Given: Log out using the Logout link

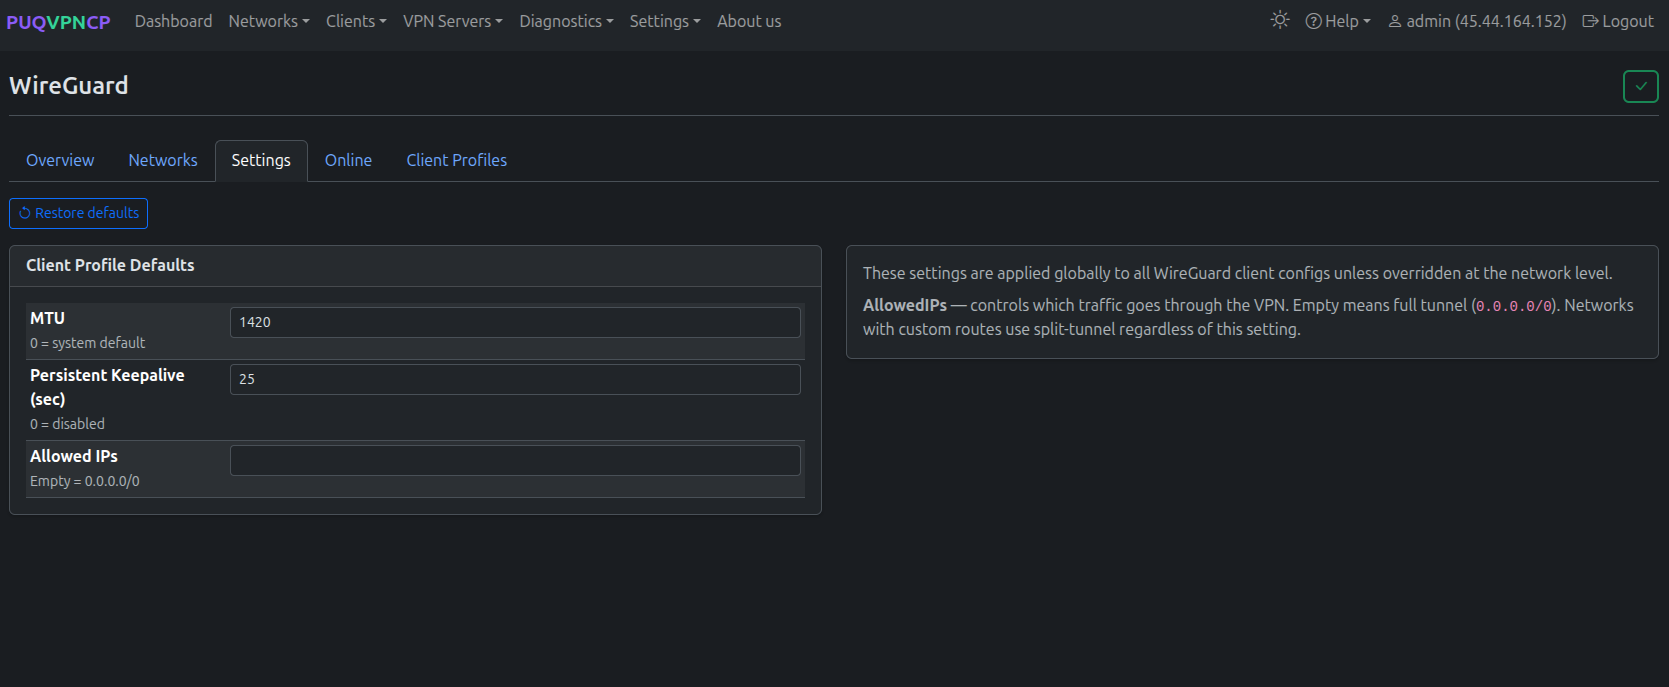Looking at the screenshot, I should 1618,21.
